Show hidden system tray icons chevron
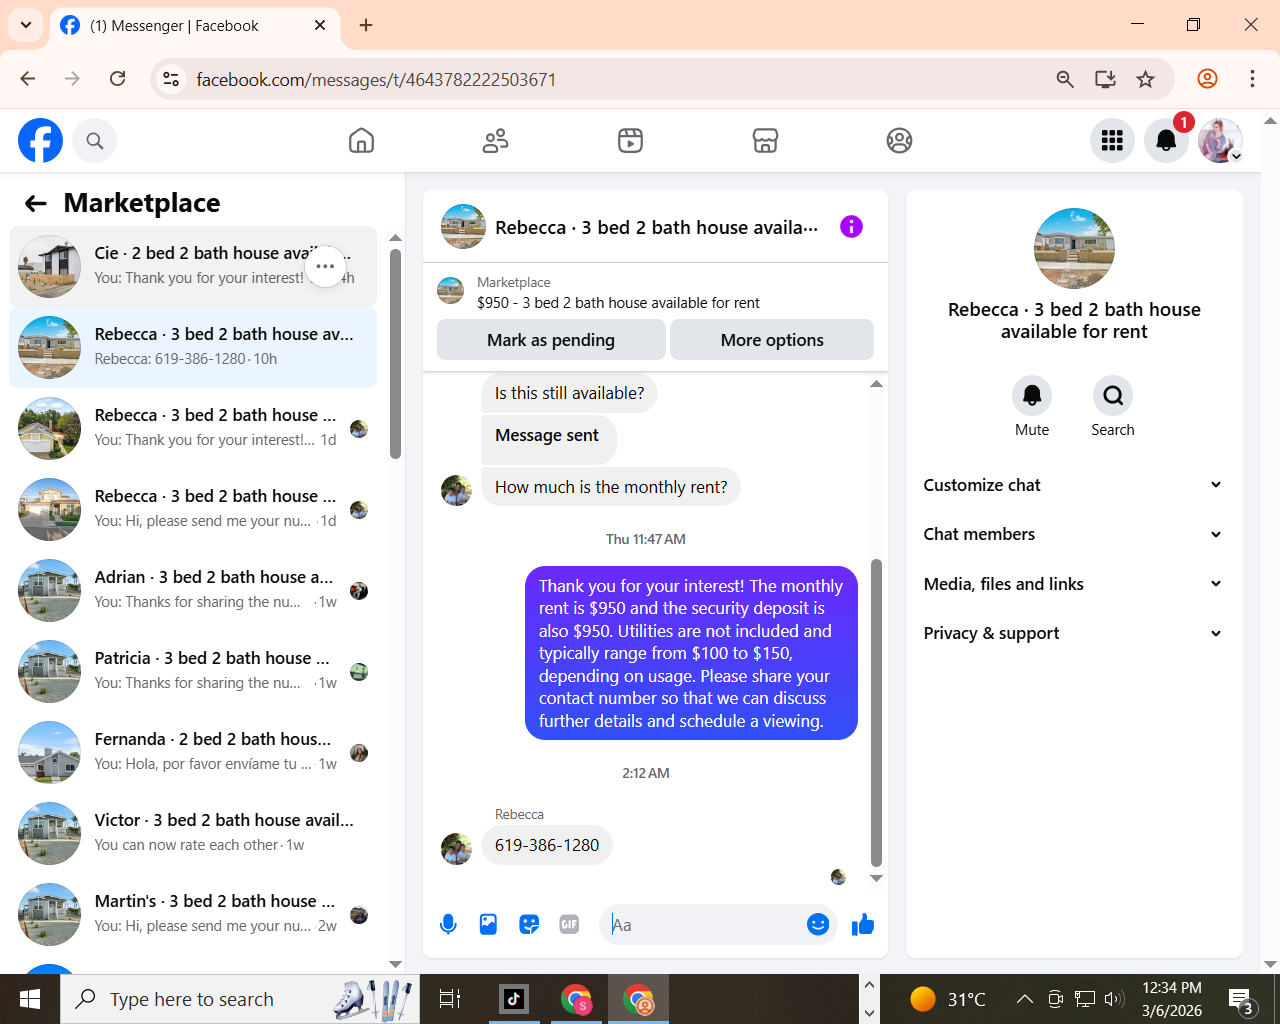The width and height of the screenshot is (1280, 1024). (x=1024, y=998)
